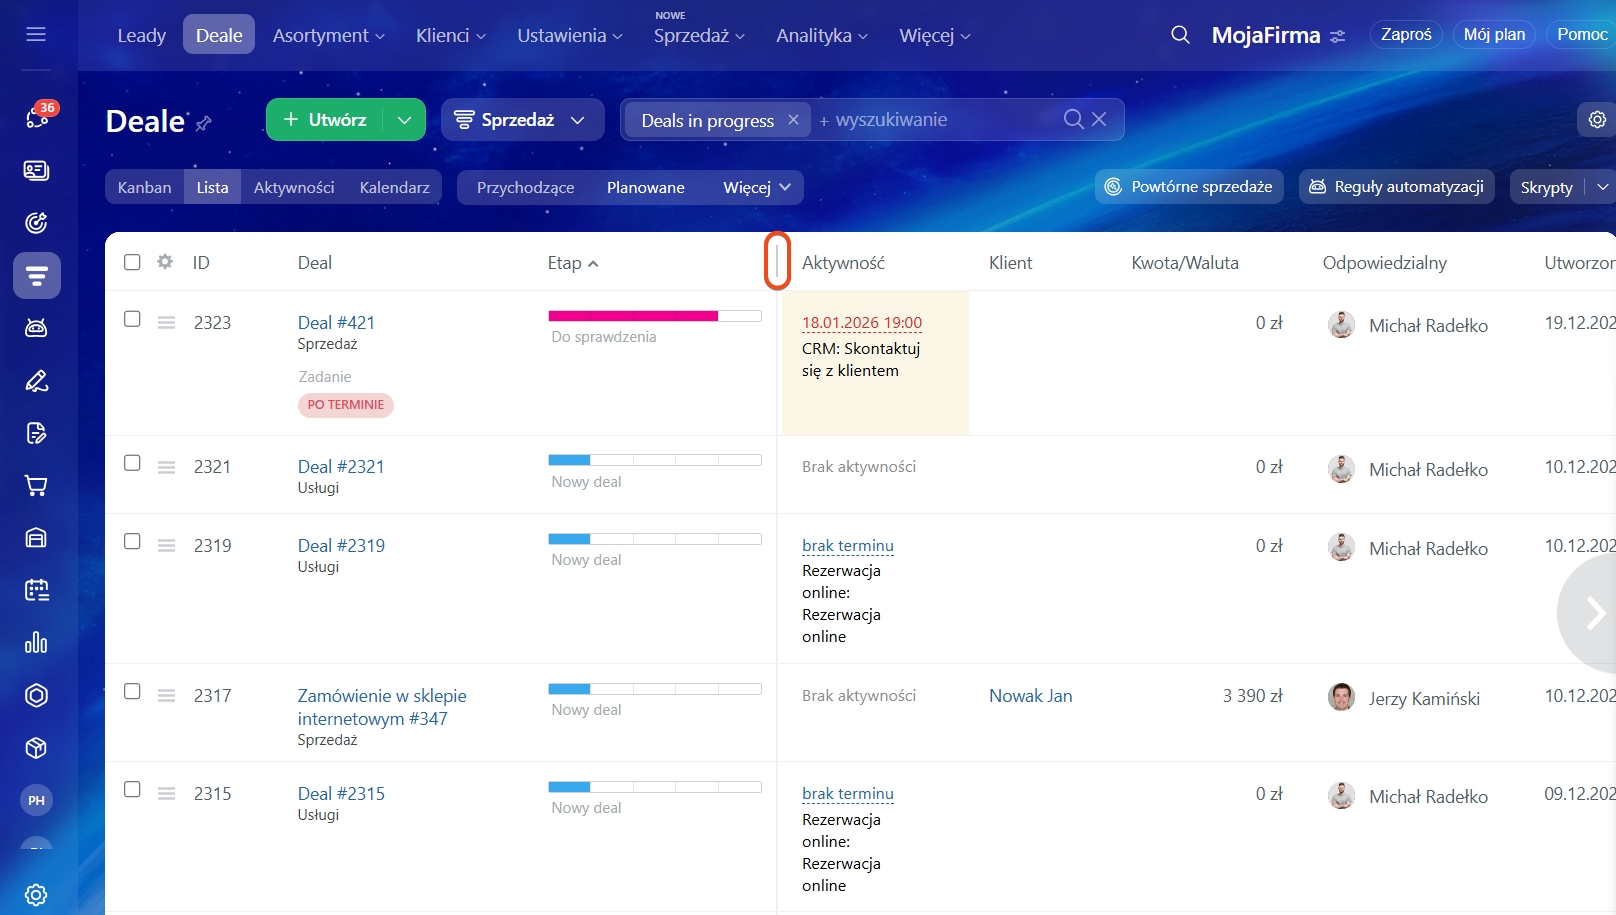Open list settings gear in the table header
The height and width of the screenshot is (915, 1616).
tap(165, 262)
